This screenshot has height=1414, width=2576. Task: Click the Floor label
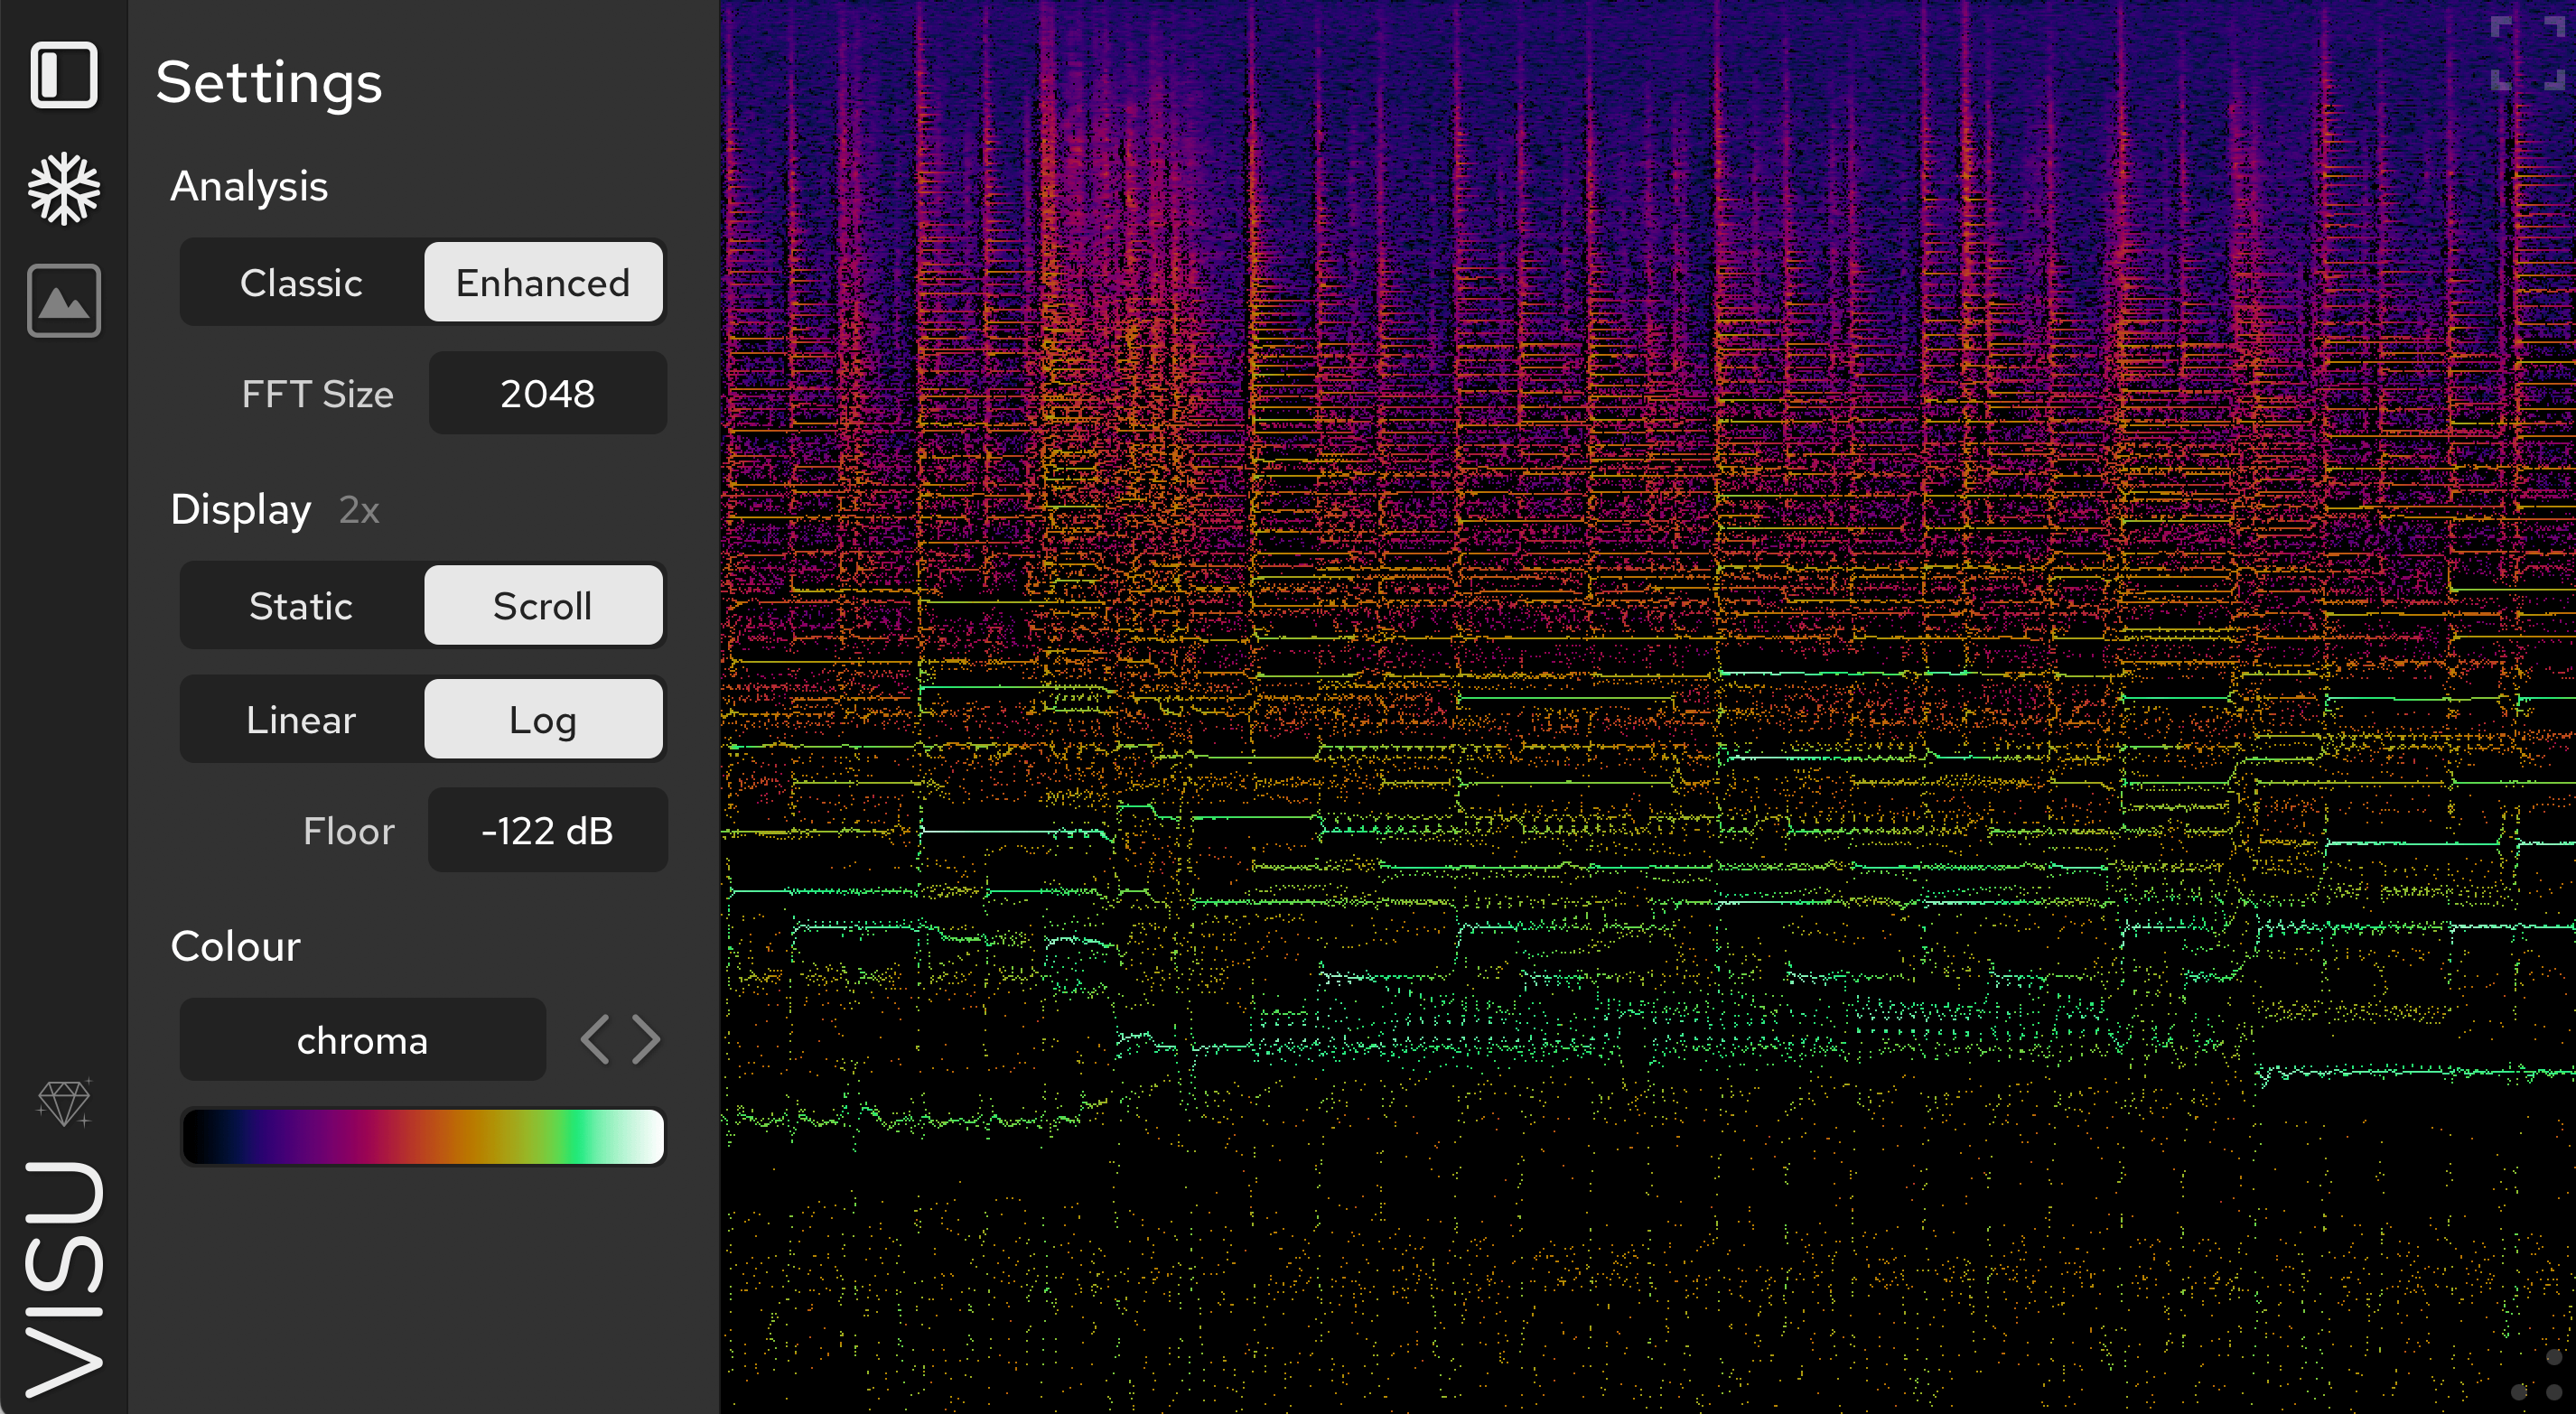tap(349, 831)
